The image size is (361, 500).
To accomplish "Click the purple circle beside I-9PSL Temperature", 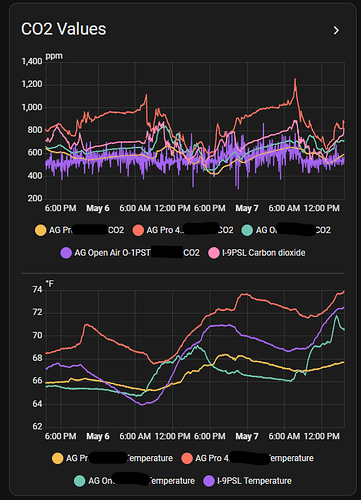I will click(209, 481).
